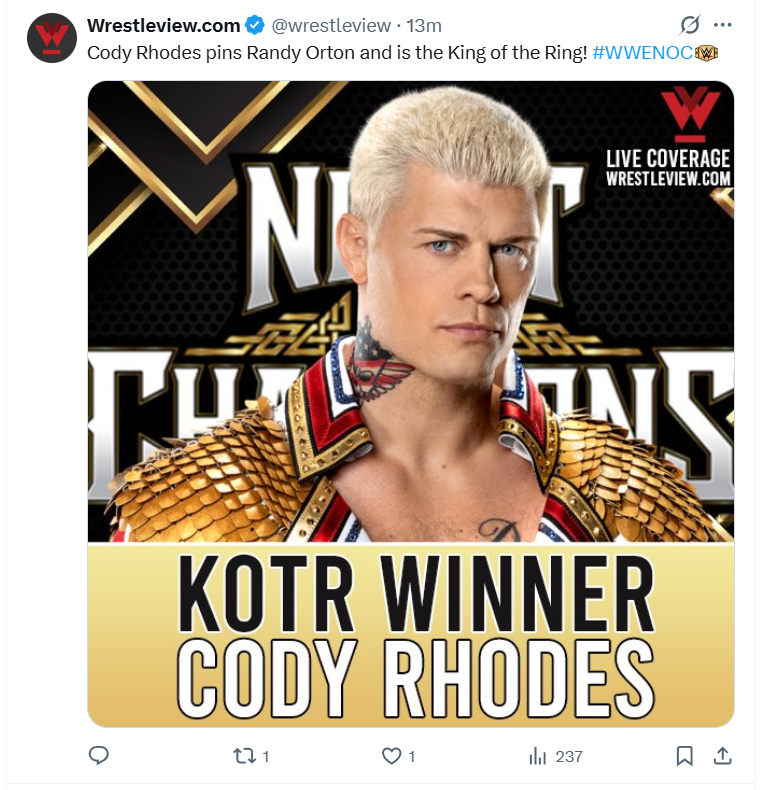Like the tweet with the heart icon

tap(391, 756)
